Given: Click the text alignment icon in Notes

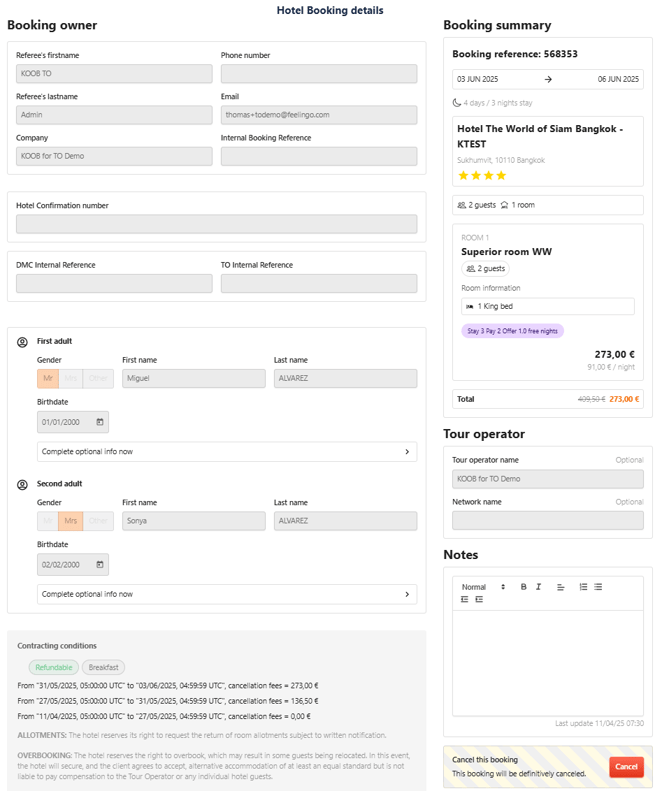Looking at the screenshot, I should point(561,587).
